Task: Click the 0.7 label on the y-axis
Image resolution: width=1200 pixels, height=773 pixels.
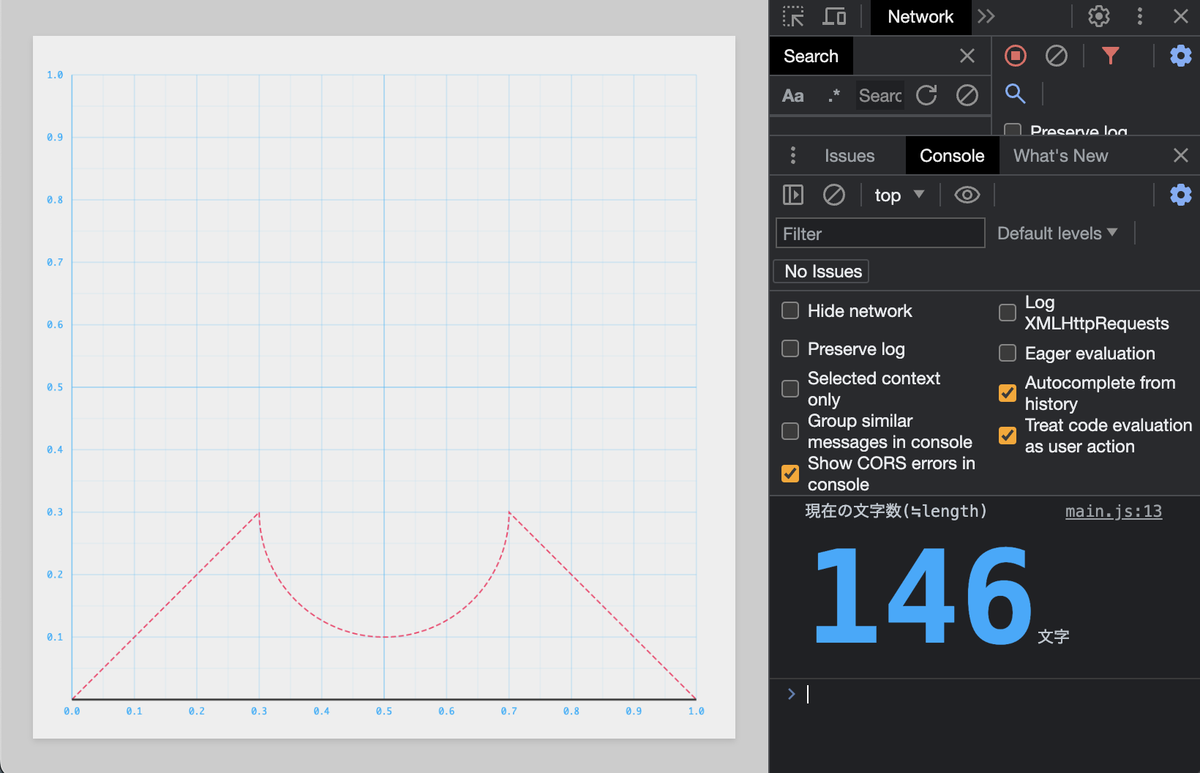Action: click(55, 262)
